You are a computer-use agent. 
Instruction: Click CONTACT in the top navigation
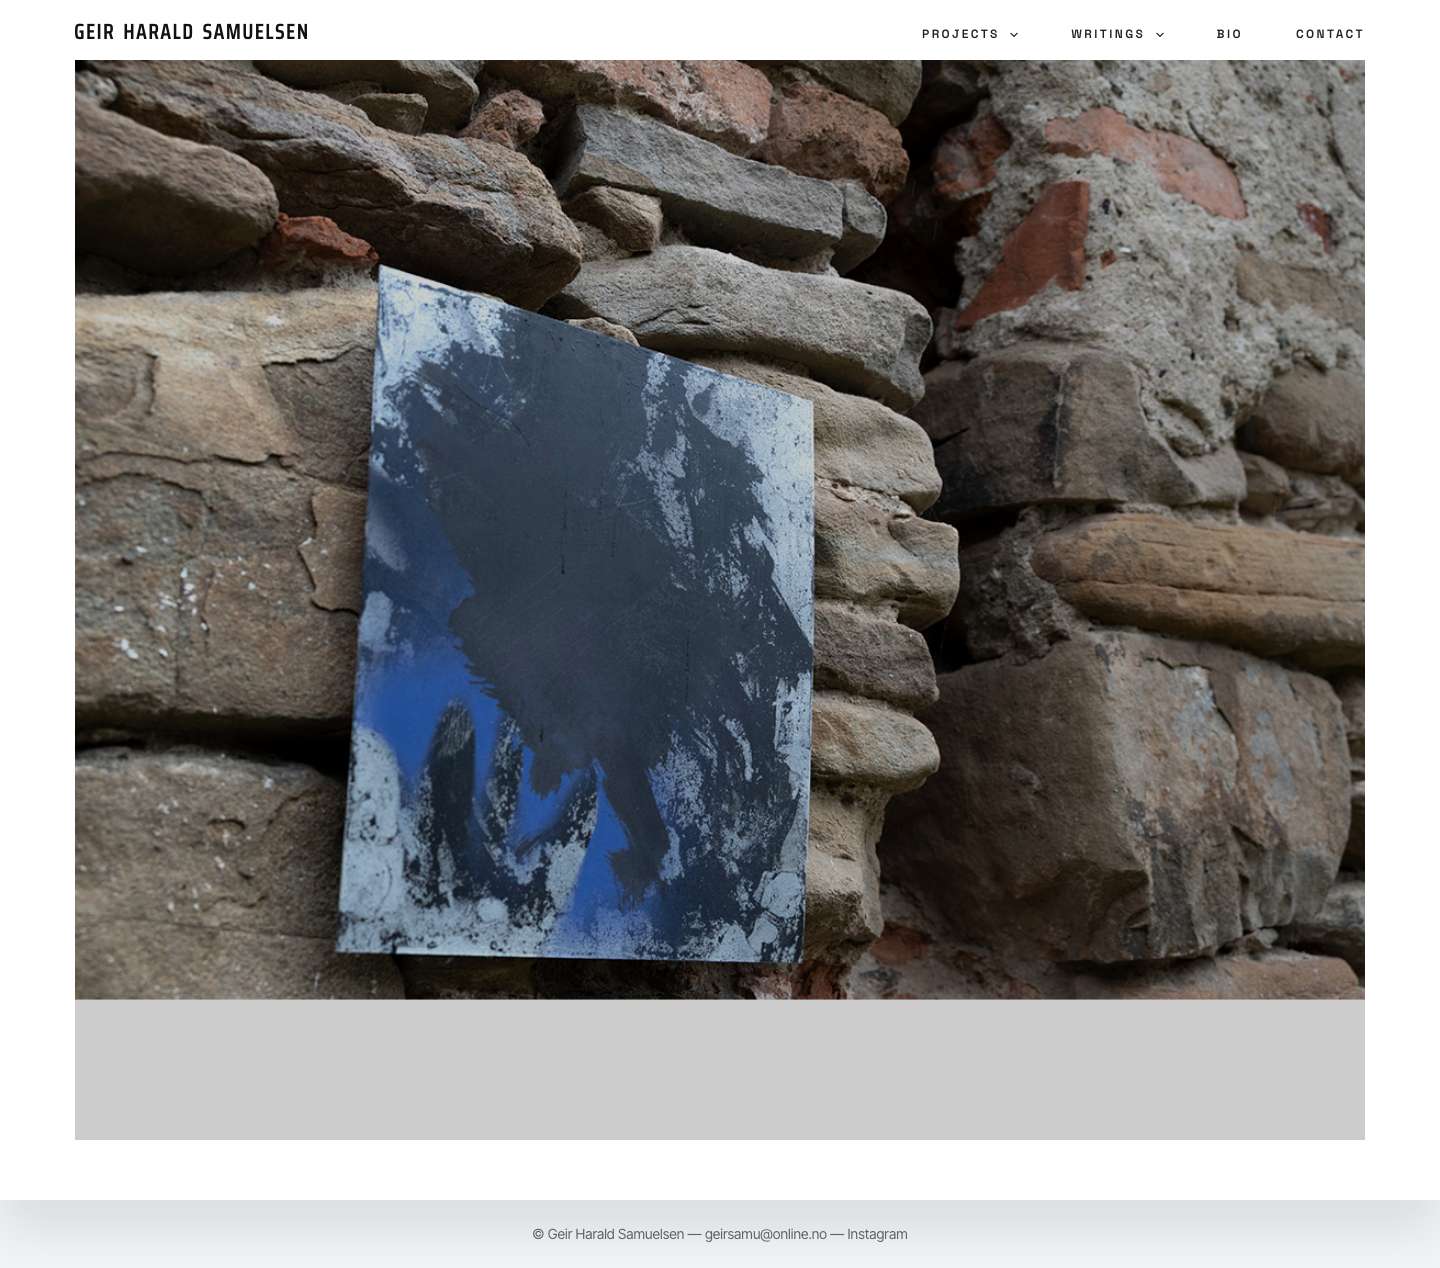tap(1330, 34)
